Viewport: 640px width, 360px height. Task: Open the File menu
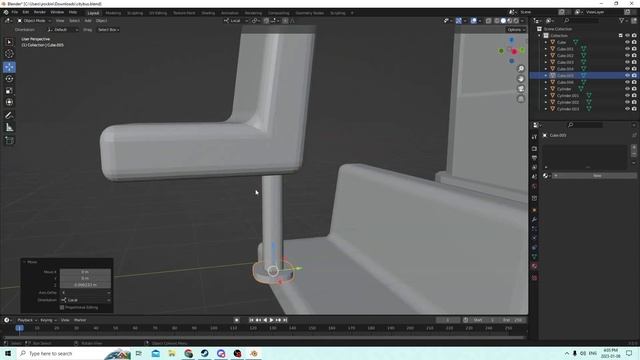[x=15, y=12]
